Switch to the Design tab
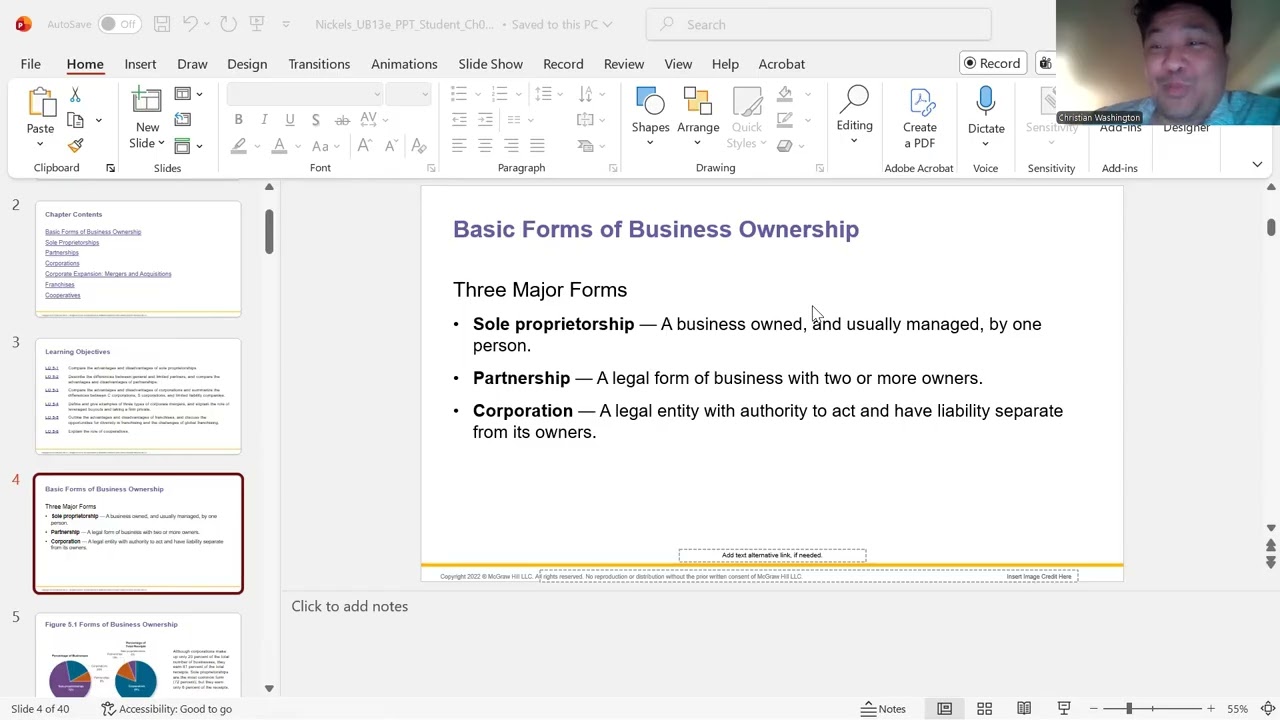Image resolution: width=1280 pixels, height=720 pixels. pos(247,64)
